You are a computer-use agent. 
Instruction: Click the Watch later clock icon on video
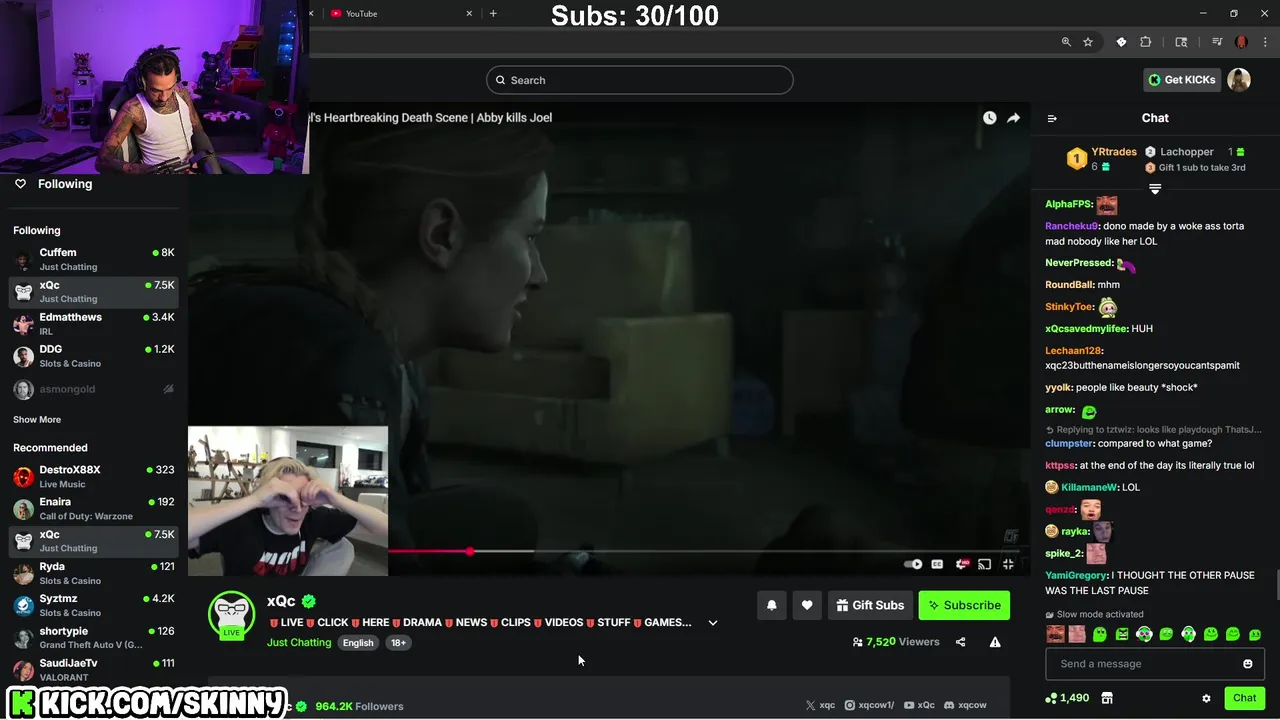(x=989, y=117)
